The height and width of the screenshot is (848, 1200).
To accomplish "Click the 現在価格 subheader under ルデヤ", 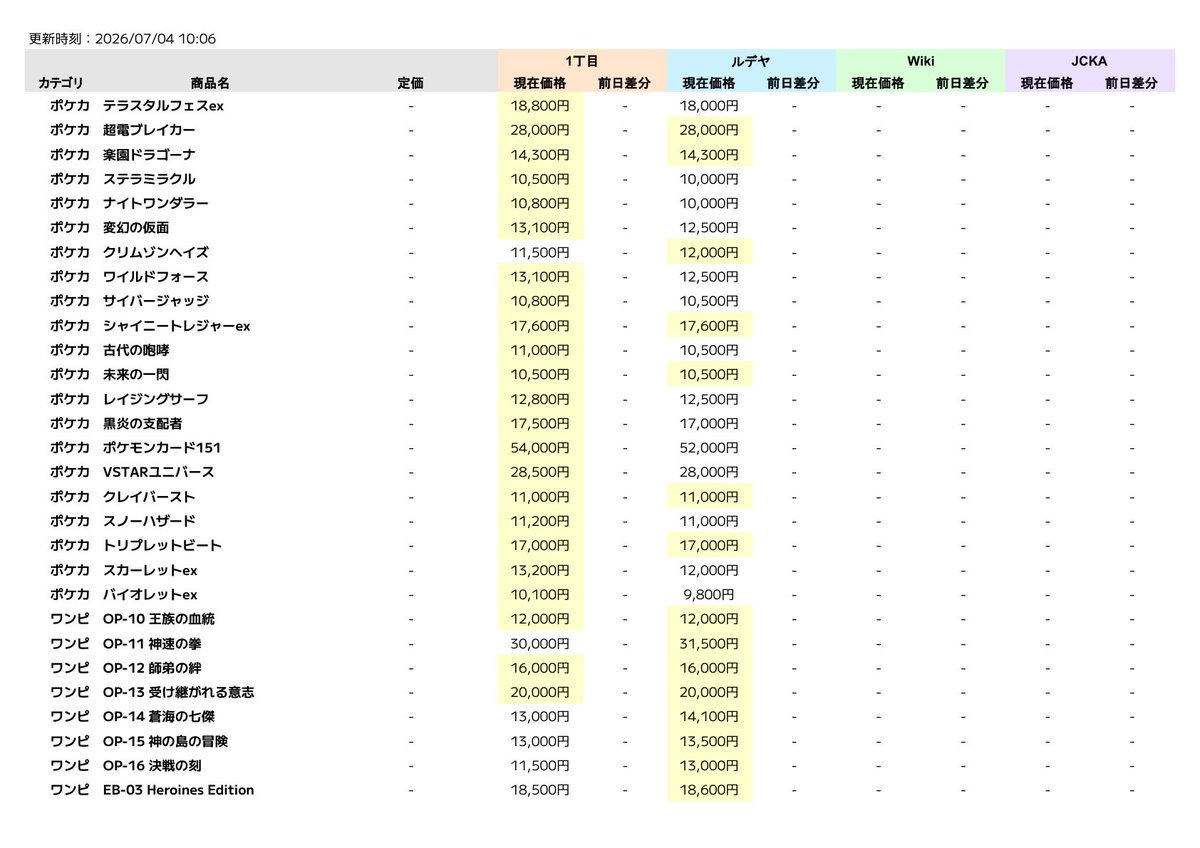I will [x=709, y=84].
